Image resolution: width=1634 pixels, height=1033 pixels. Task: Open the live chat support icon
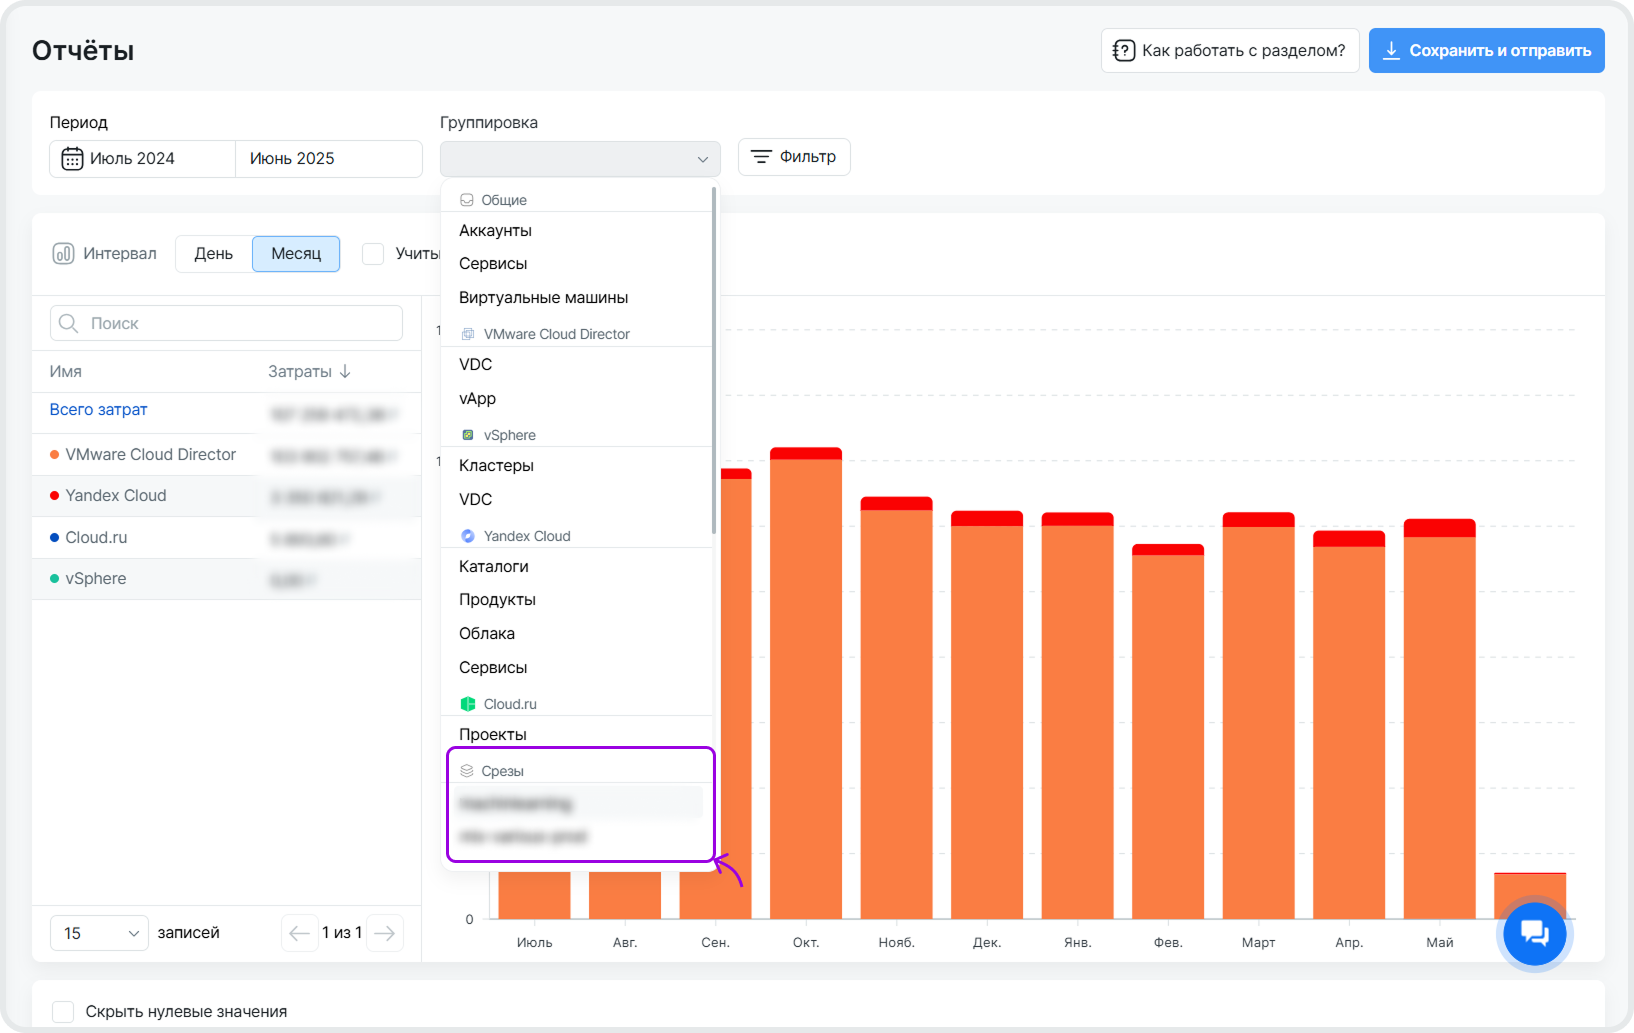coord(1534,933)
